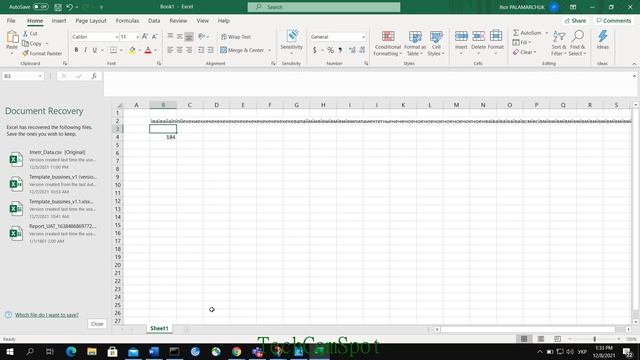
Task: Toggle bold formatting
Action: coord(76,50)
